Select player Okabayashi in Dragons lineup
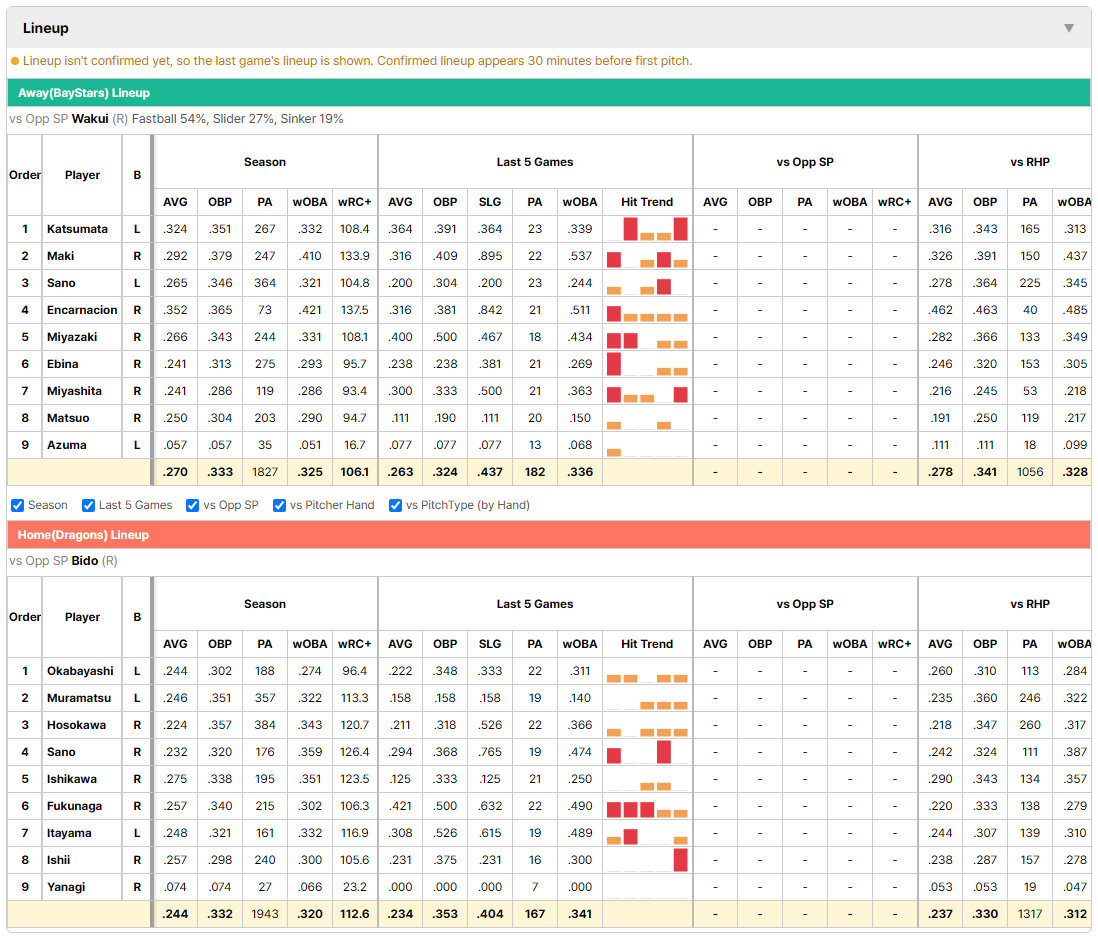This screenshot has height=939, width=1098. (x=80, y=671)
